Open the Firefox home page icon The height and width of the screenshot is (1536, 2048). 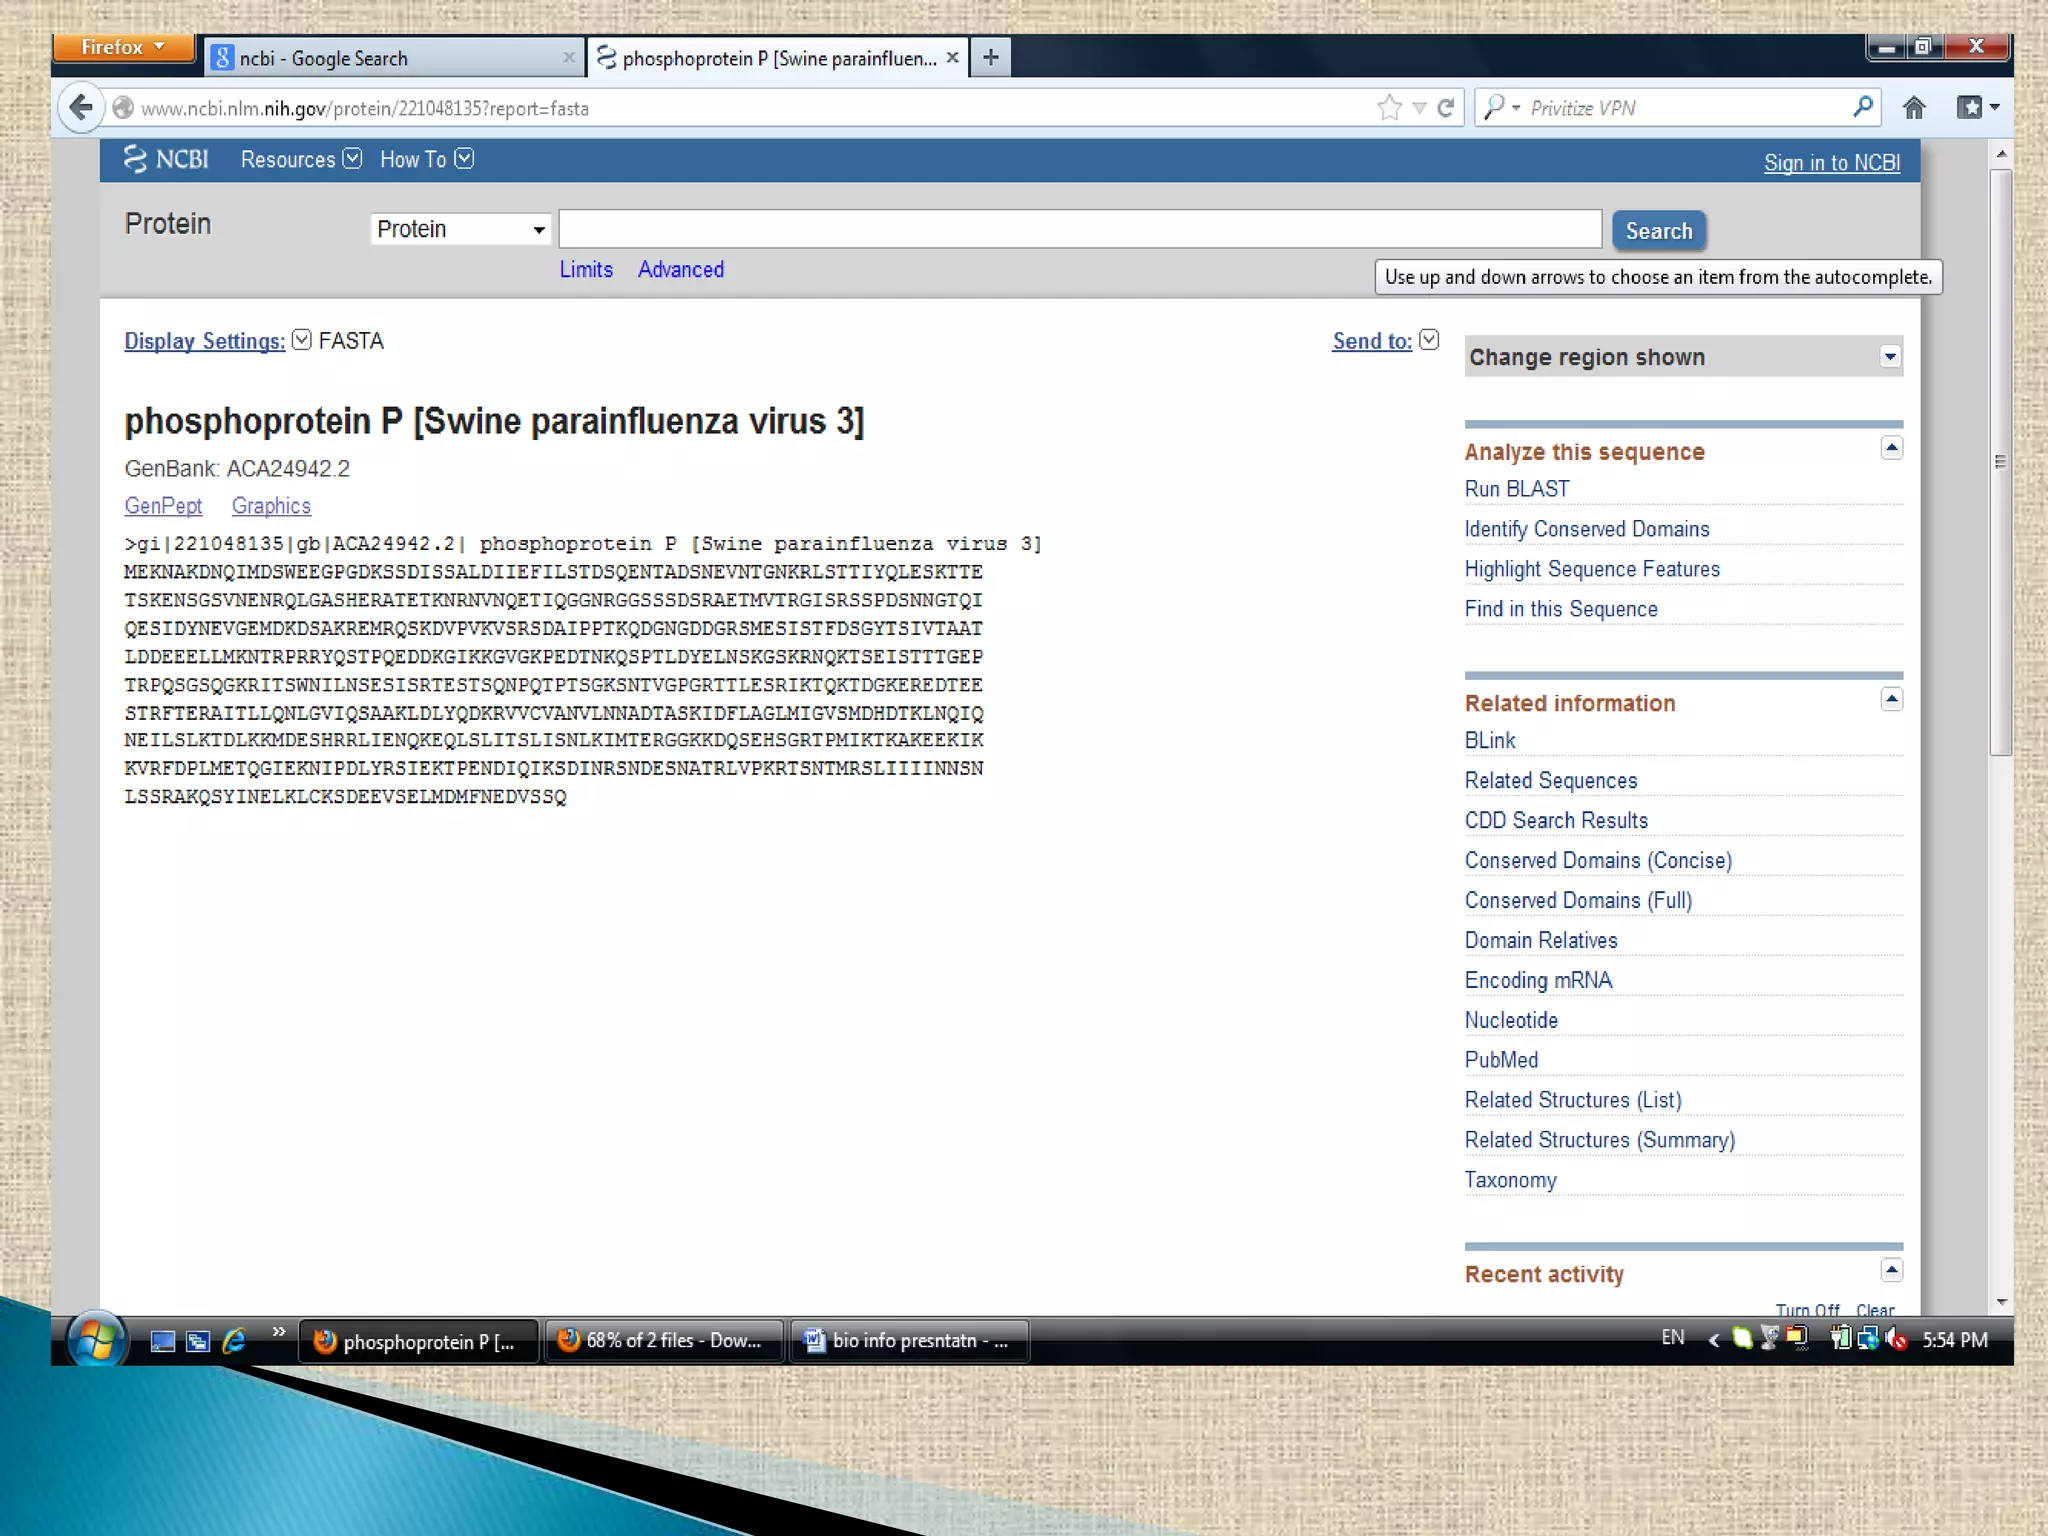click(1914, 108)
